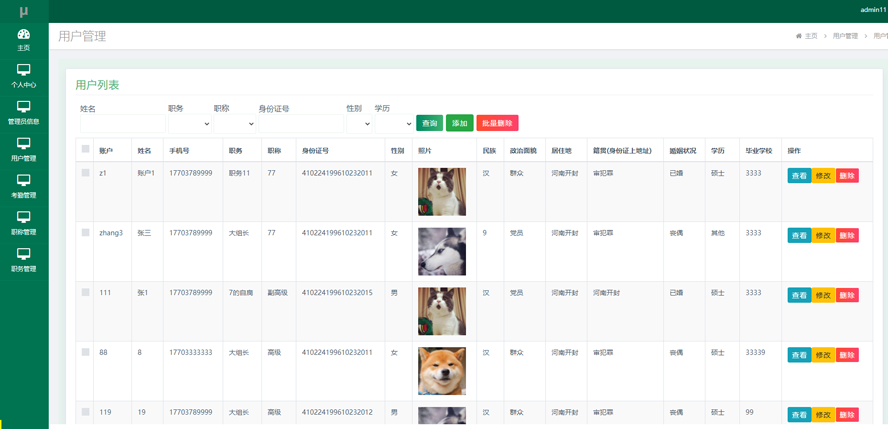Click the home icon in breadcrumb
This screenshot has width=888, height=429.
[x=799, y=36]
